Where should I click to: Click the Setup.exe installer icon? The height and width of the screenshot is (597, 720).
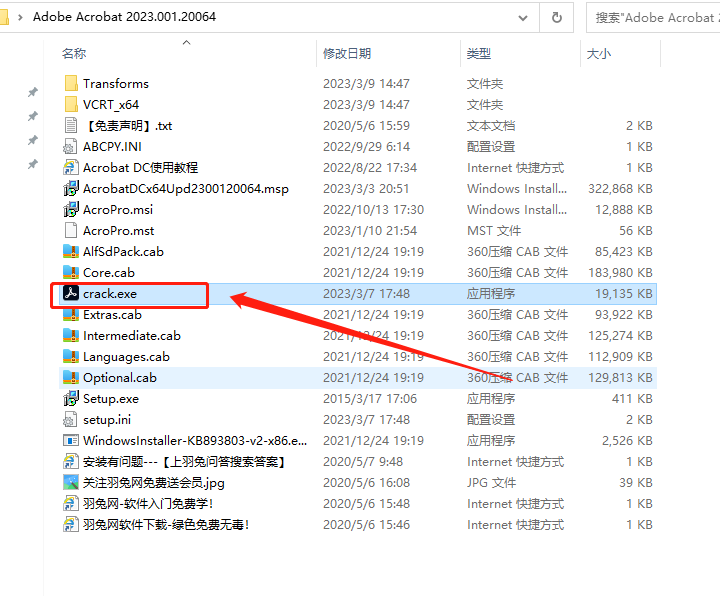(x=71, y=399)
